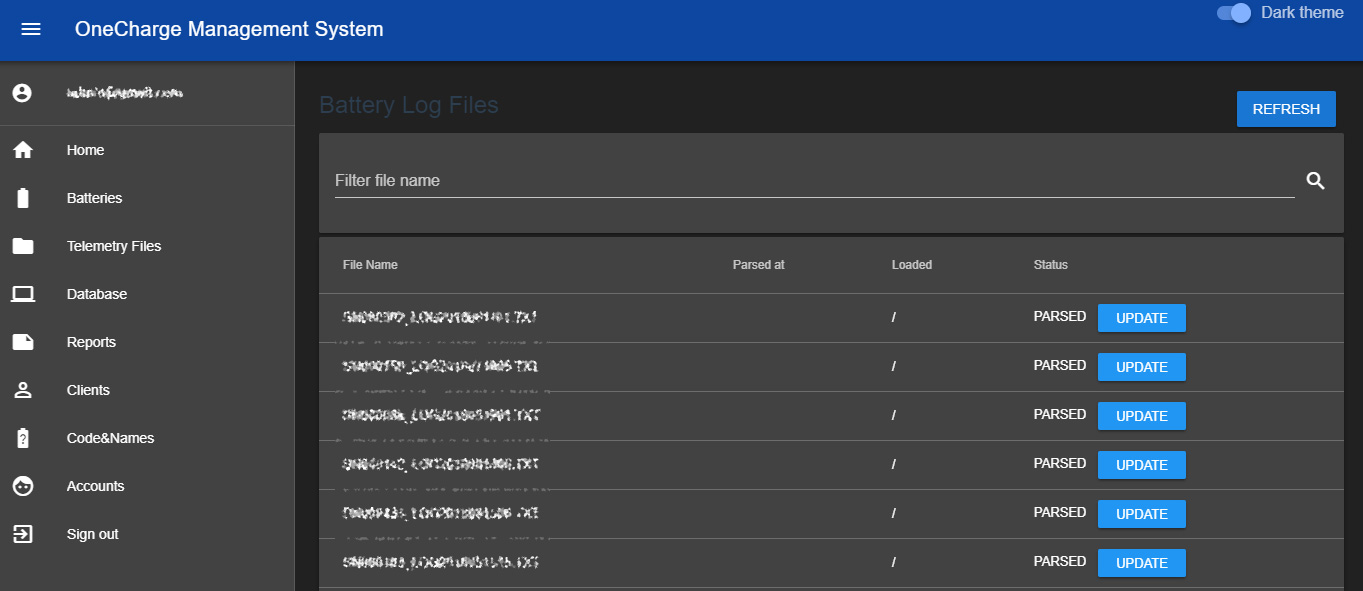Click the REFRESH button

(x=1286, y=109)
